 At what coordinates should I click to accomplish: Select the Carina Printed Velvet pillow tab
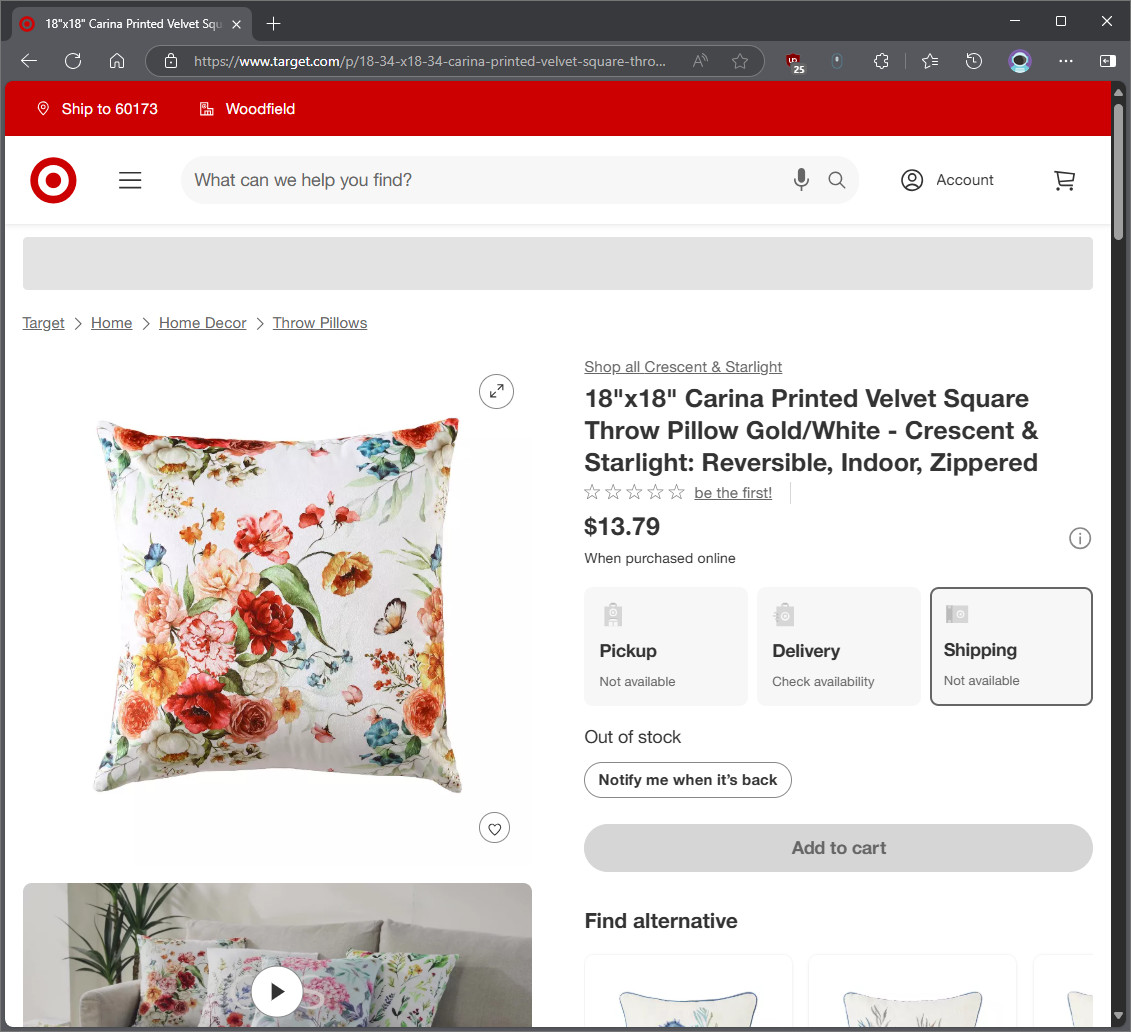[x=133, y=24]
